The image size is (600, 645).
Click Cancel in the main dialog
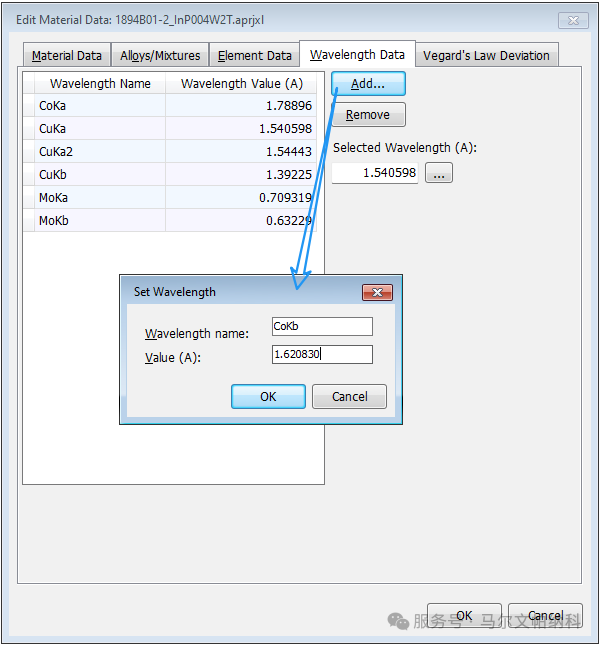[545, 615]
